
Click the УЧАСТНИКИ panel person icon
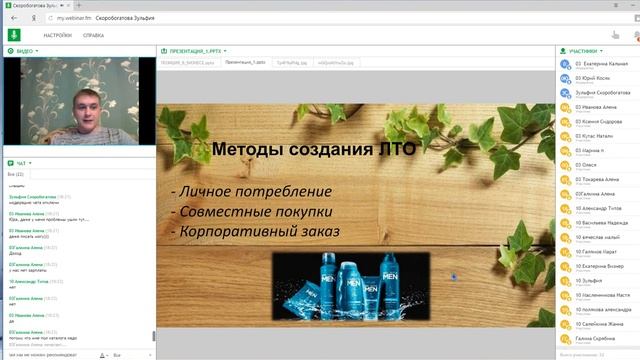[563, 51]
